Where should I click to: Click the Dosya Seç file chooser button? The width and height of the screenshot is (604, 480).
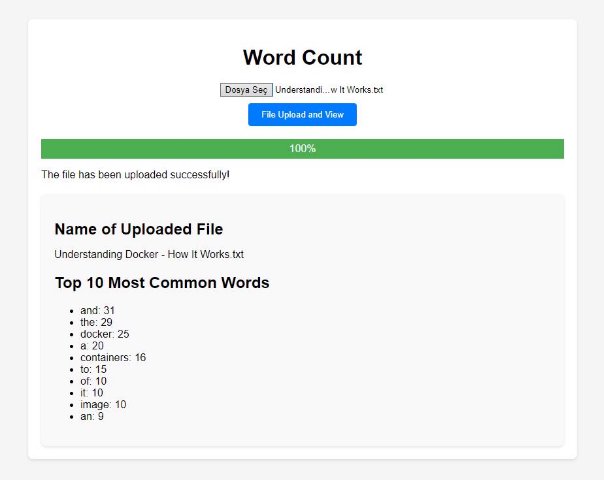(x=246, y=90)
